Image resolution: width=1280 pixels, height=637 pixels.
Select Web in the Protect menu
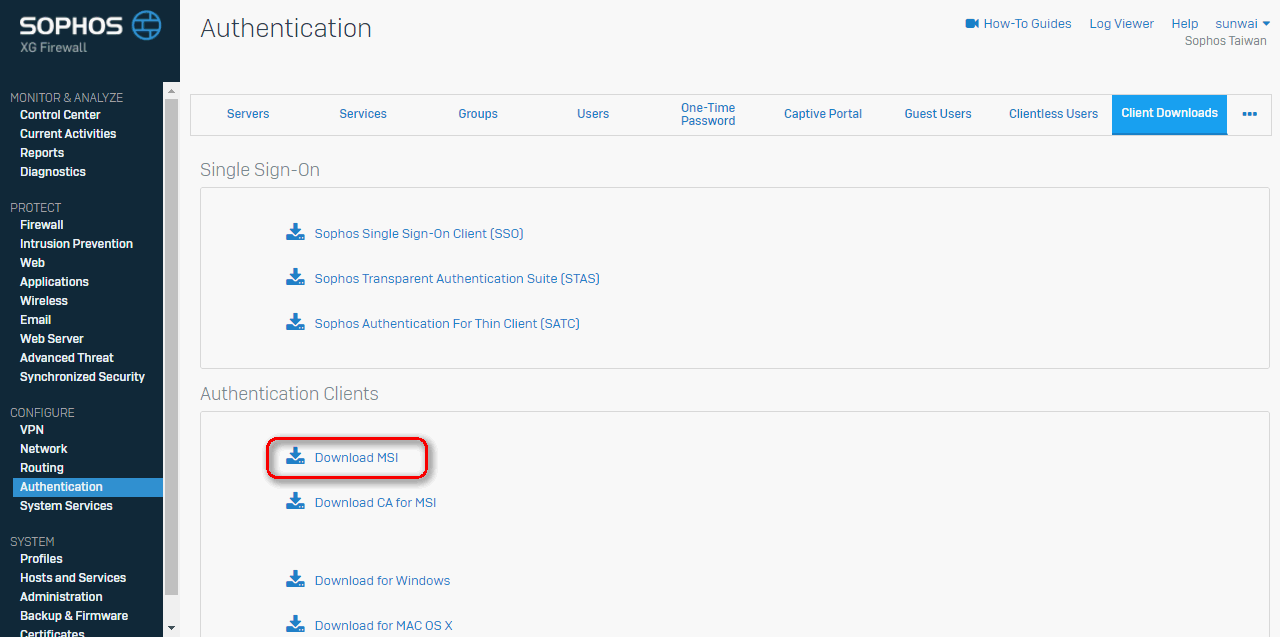click(32, 263)
